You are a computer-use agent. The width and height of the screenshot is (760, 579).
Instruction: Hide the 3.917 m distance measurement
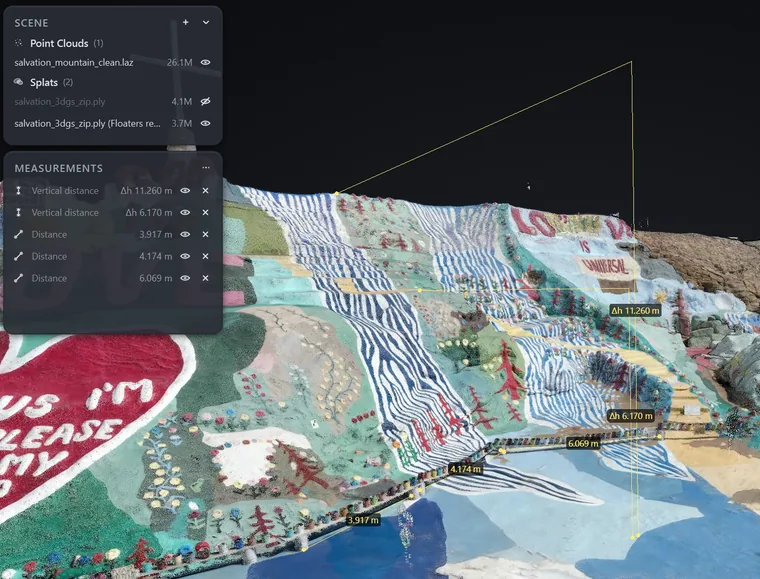pyautogui.click(x=185, y=234)
